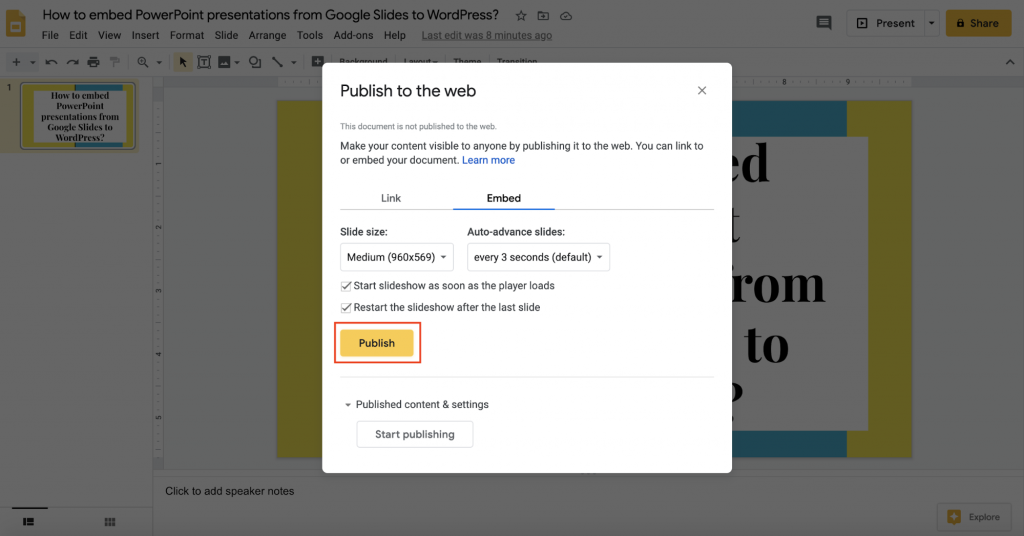Screen dimensions: 1024x536
Task: Toggle Start slideshow as soon as player loads
Action: click(x=346, y=286)
